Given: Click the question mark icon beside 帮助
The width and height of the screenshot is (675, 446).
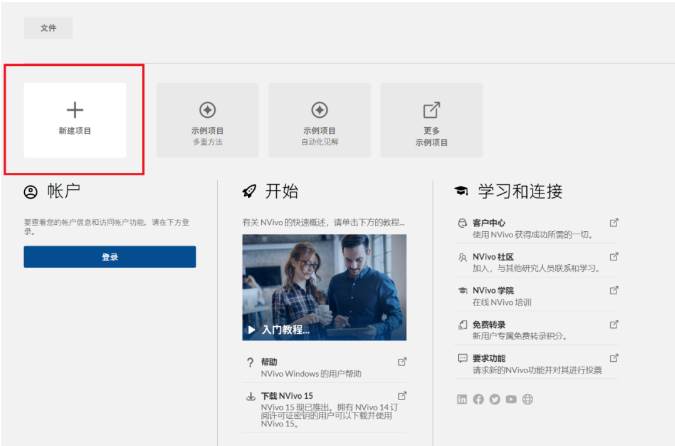Looking at the screenshot, I should [250, 362].
